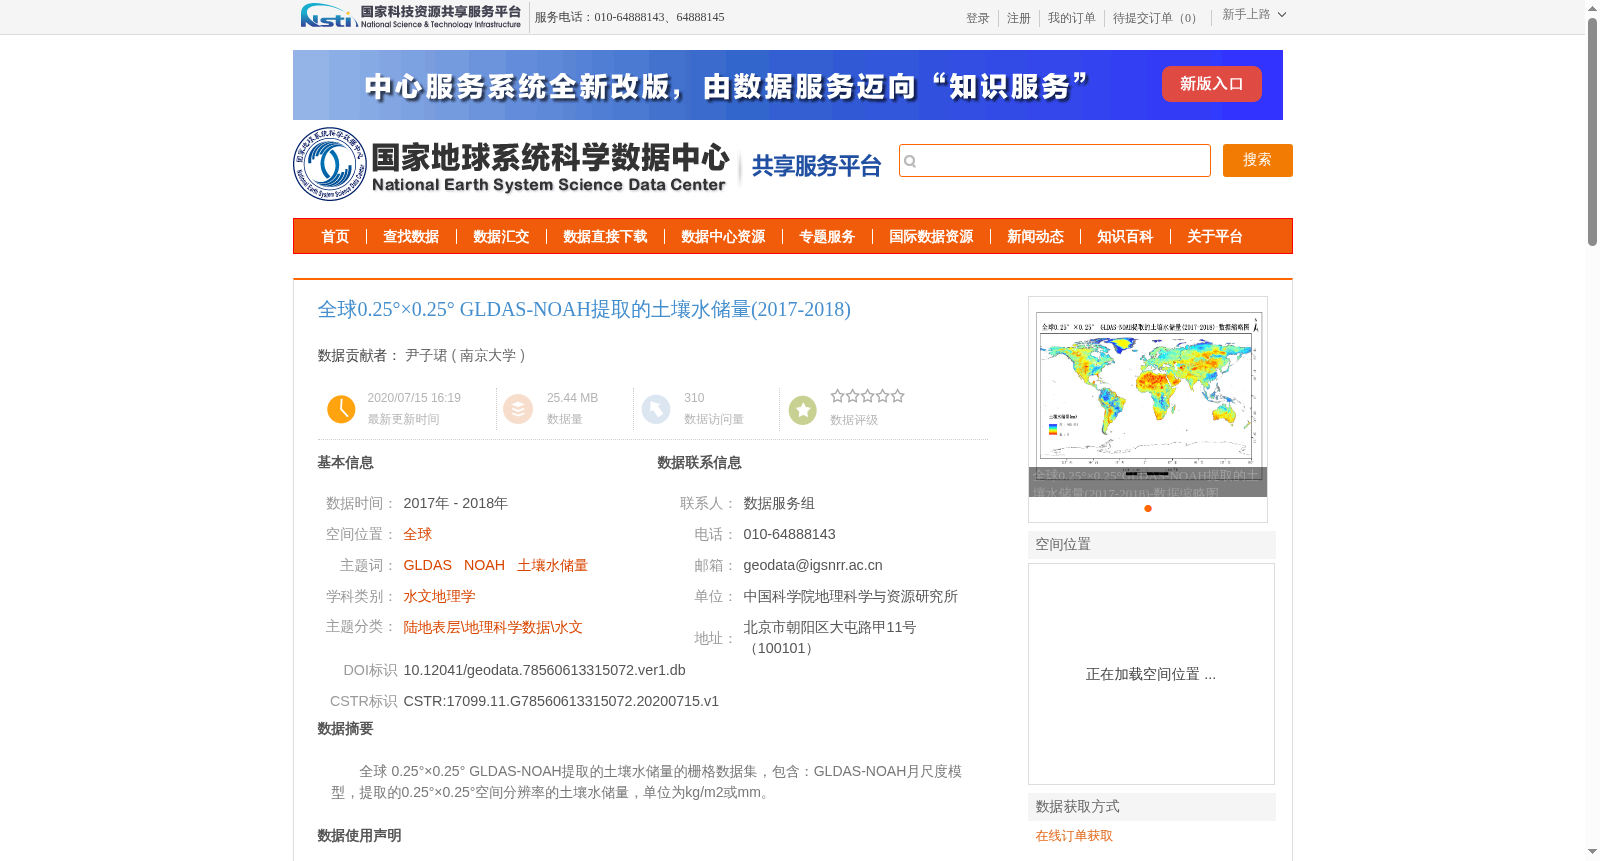Click the 注册 link
Screen dimensions: 1600x861
click(1019, 18)
